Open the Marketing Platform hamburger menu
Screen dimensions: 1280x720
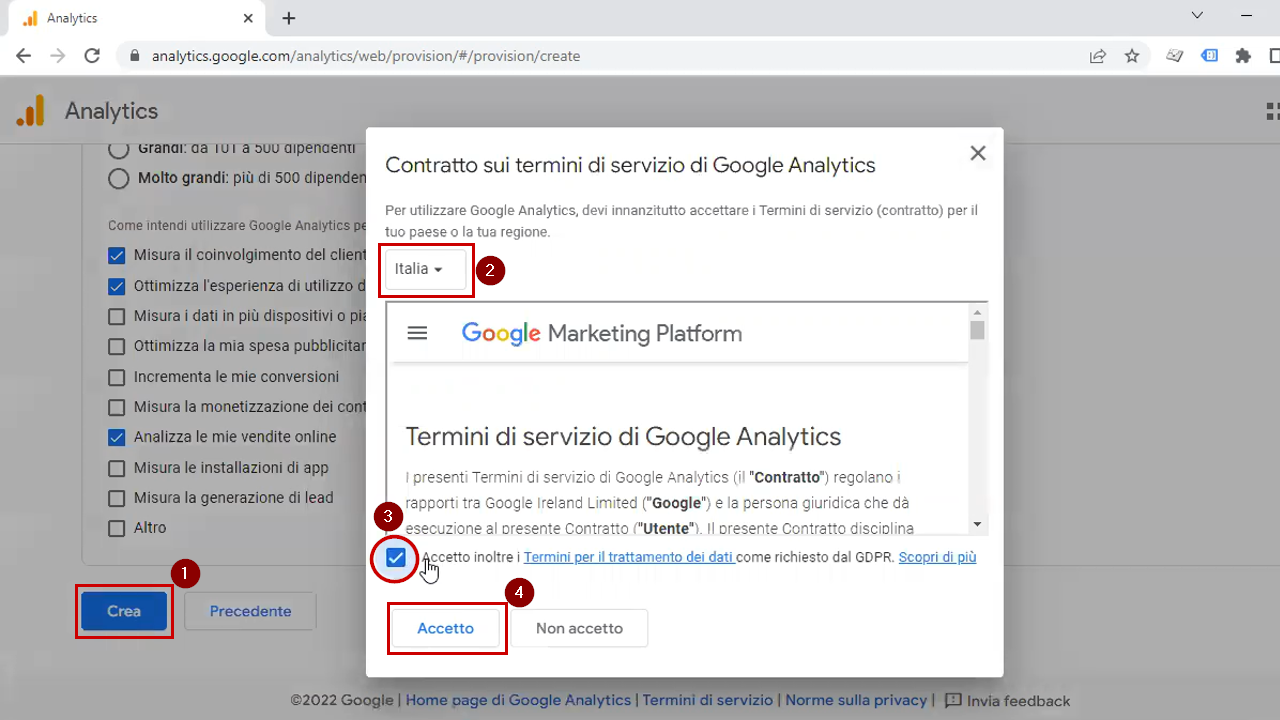[x=417, y=333]
